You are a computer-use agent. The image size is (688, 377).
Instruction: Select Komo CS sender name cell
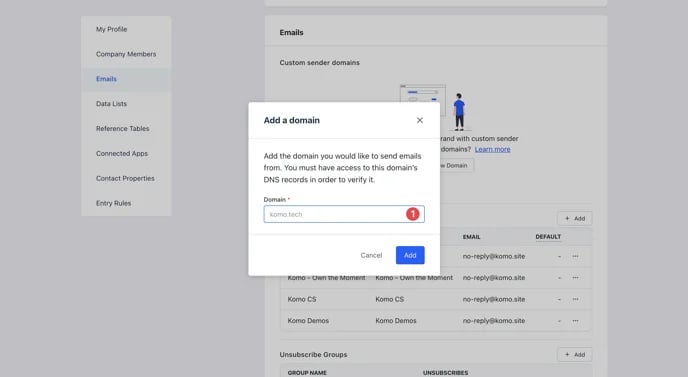[x=302, y=299]
